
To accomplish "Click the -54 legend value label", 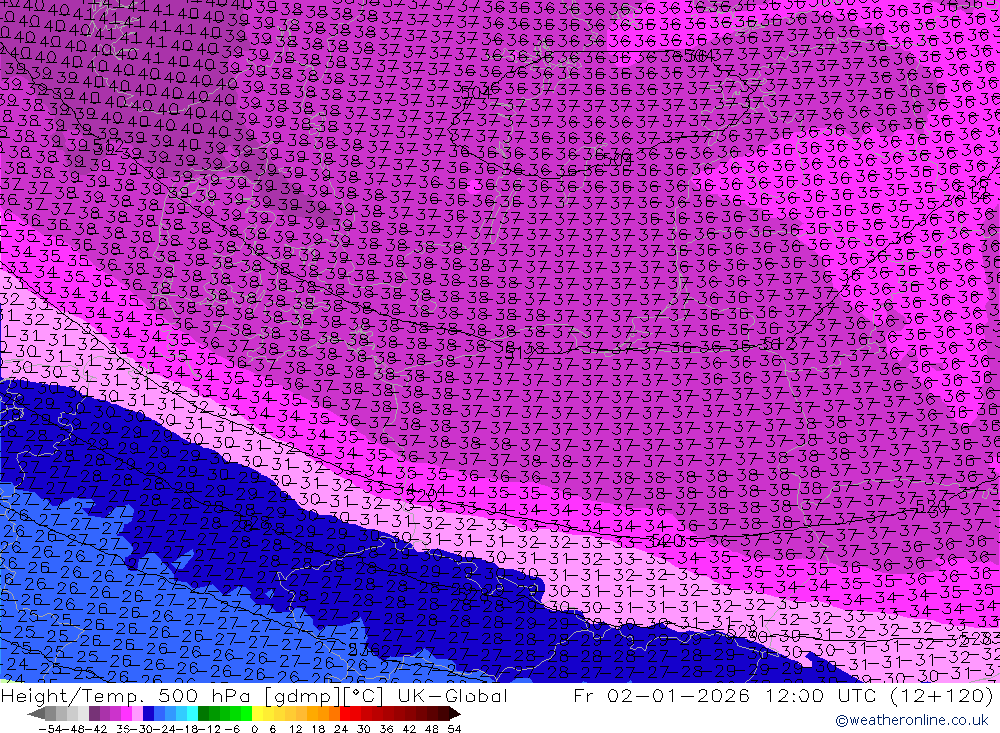I will [50, 729].
